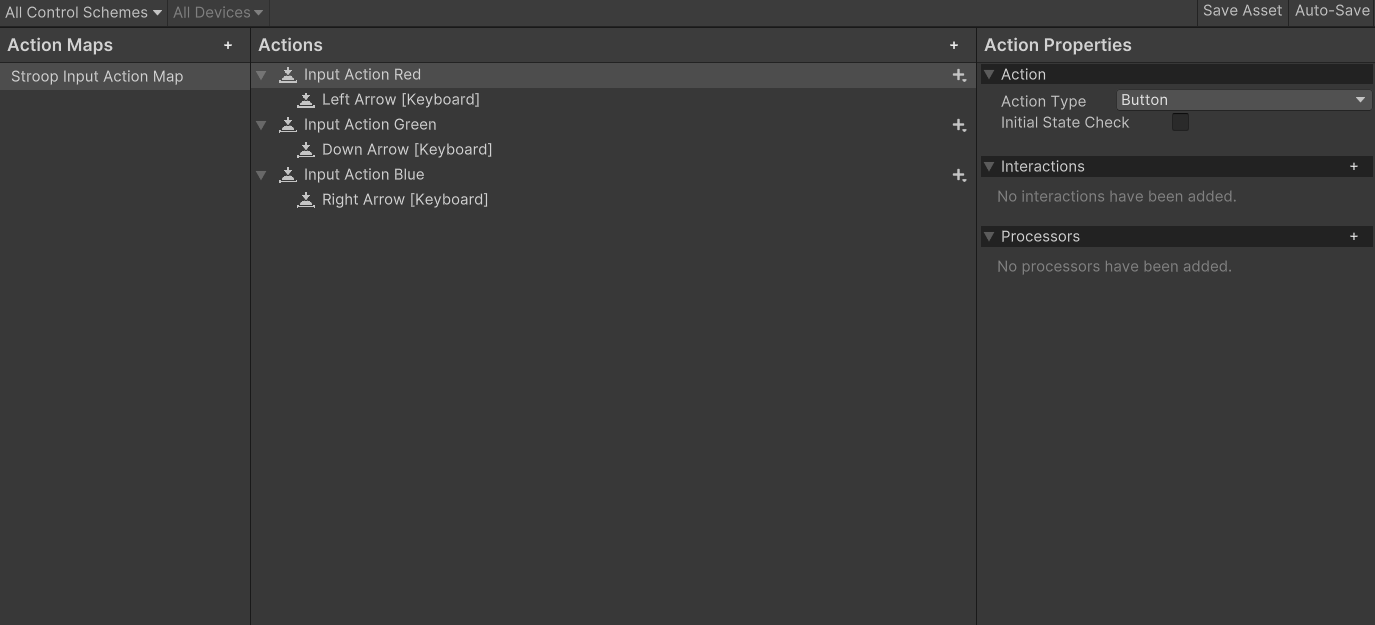1375x625 pixels.
Task: Click the Right Arrow binding icon
Action: pyautogui.click(x=306, y=200)
